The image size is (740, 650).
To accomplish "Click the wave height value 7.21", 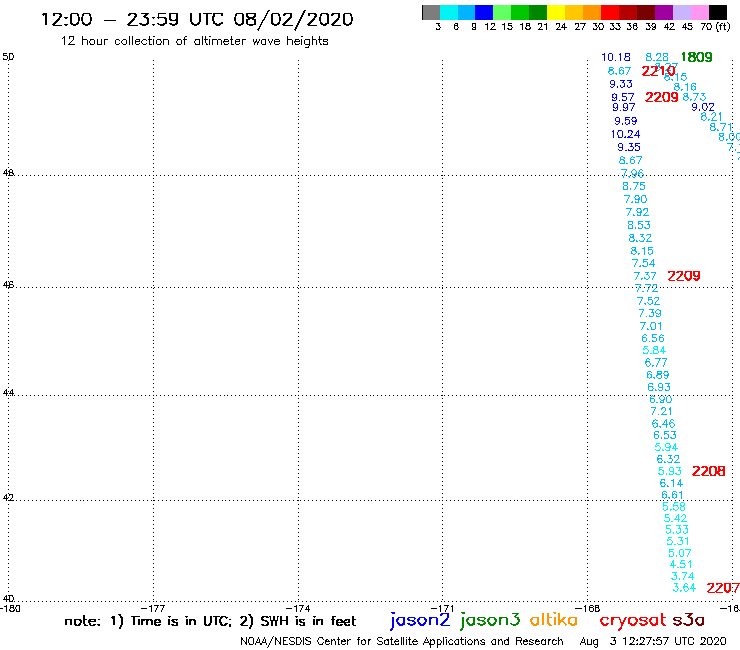I will point(661,411).
